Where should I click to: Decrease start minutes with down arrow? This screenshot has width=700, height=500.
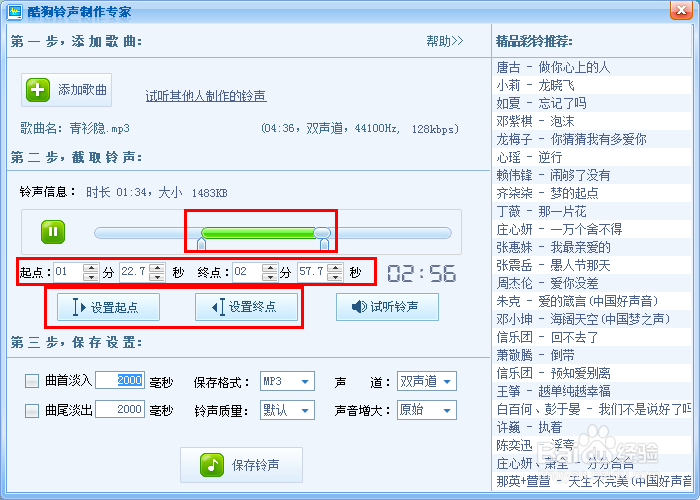91,277
